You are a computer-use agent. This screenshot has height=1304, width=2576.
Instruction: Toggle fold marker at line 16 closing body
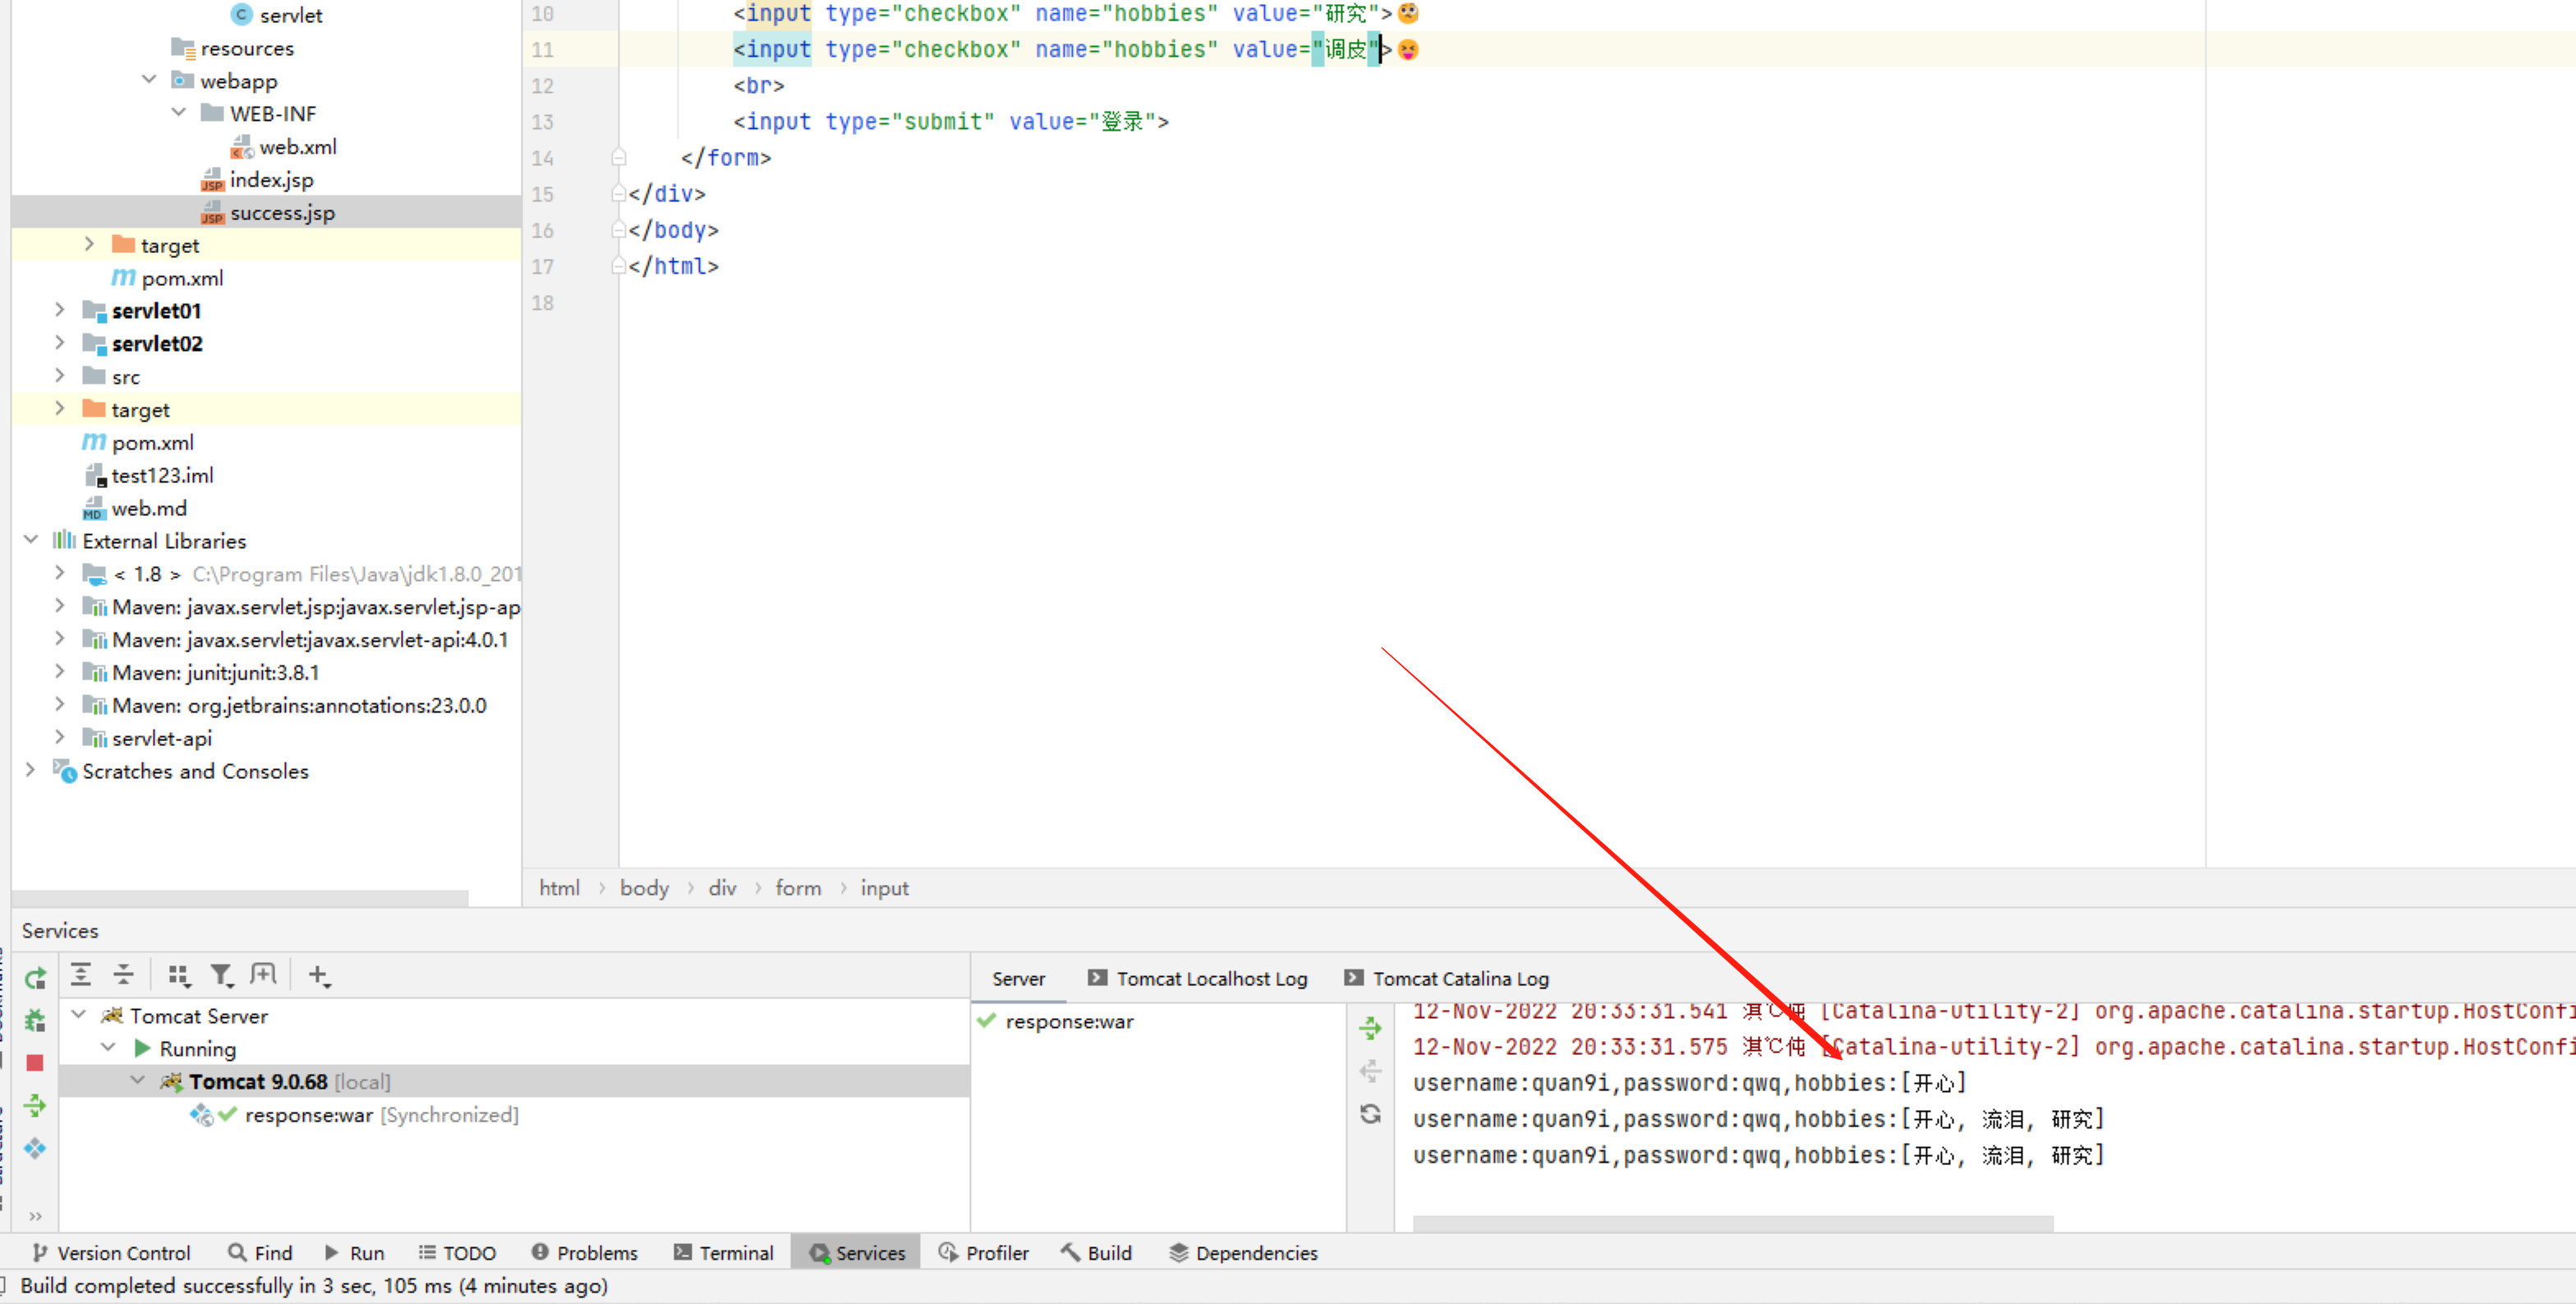619,230
